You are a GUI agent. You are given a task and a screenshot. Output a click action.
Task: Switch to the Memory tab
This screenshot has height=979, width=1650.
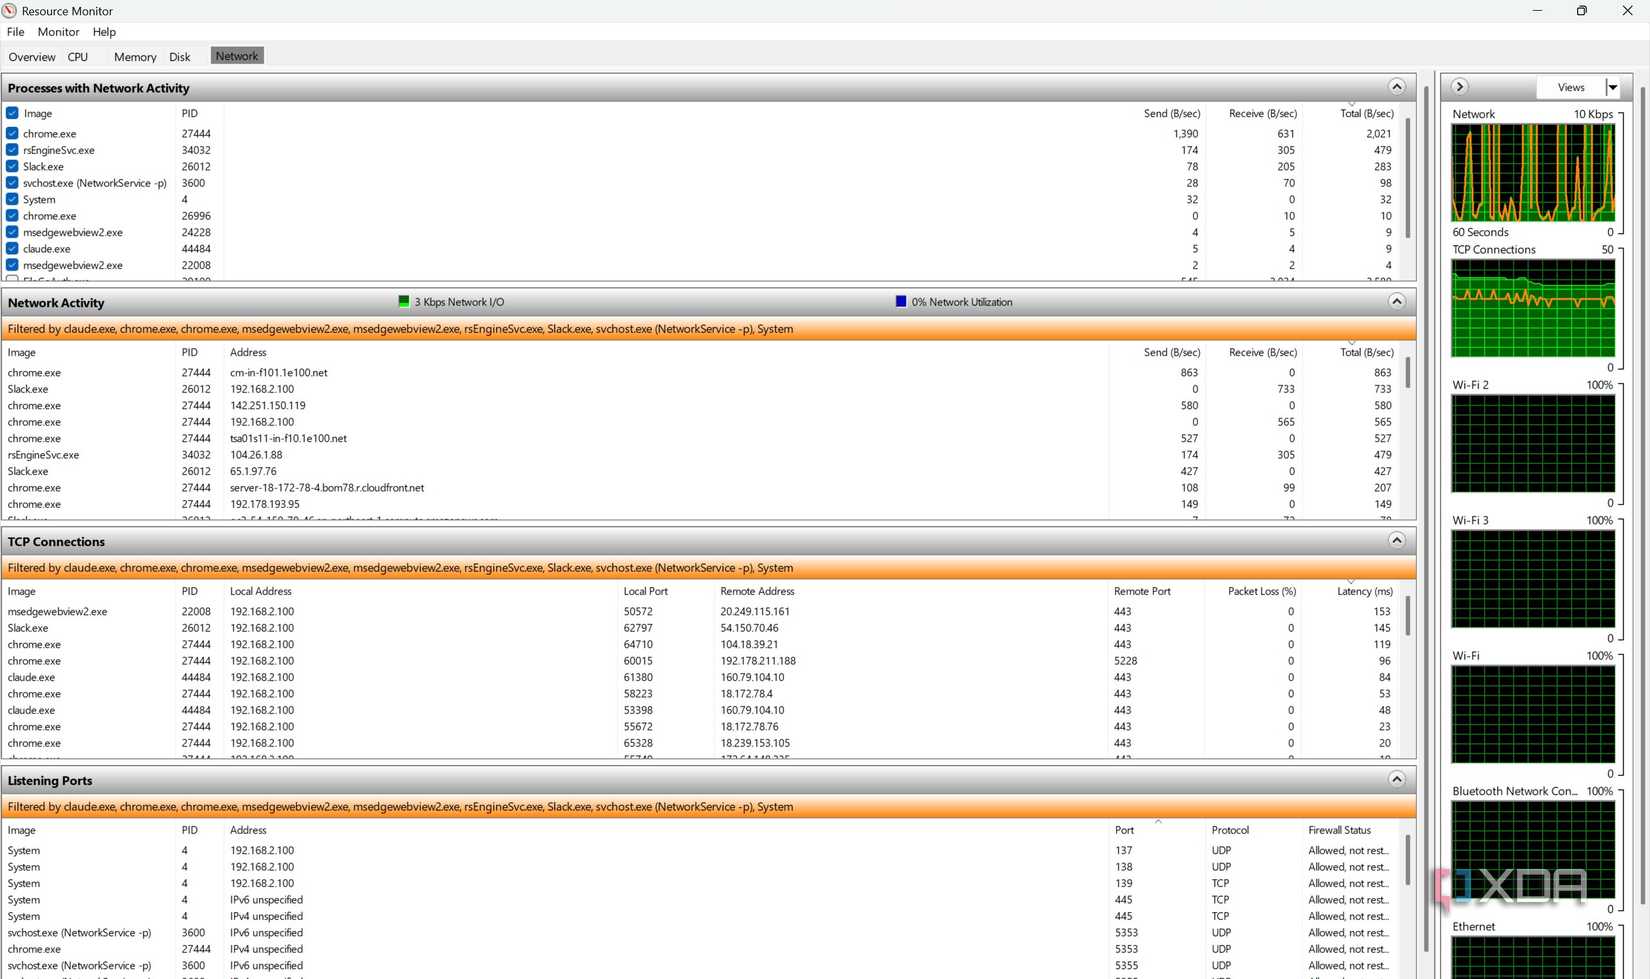[135, 57]
